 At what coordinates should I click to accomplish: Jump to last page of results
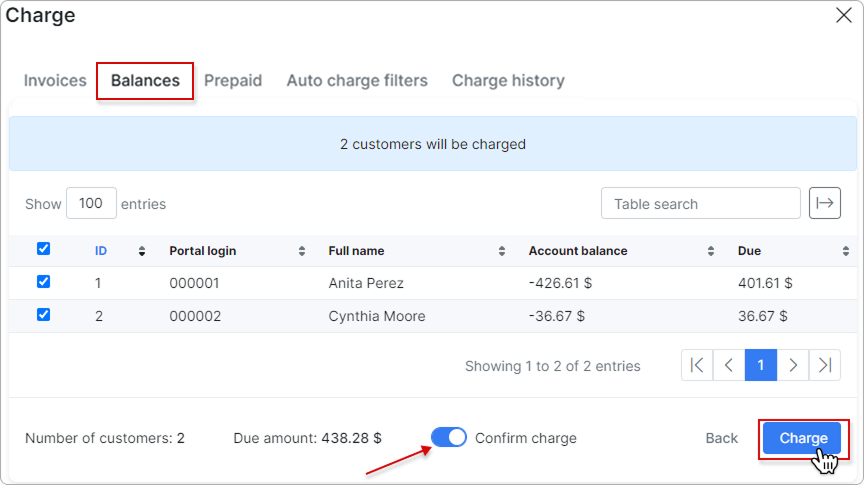point(824,365)
